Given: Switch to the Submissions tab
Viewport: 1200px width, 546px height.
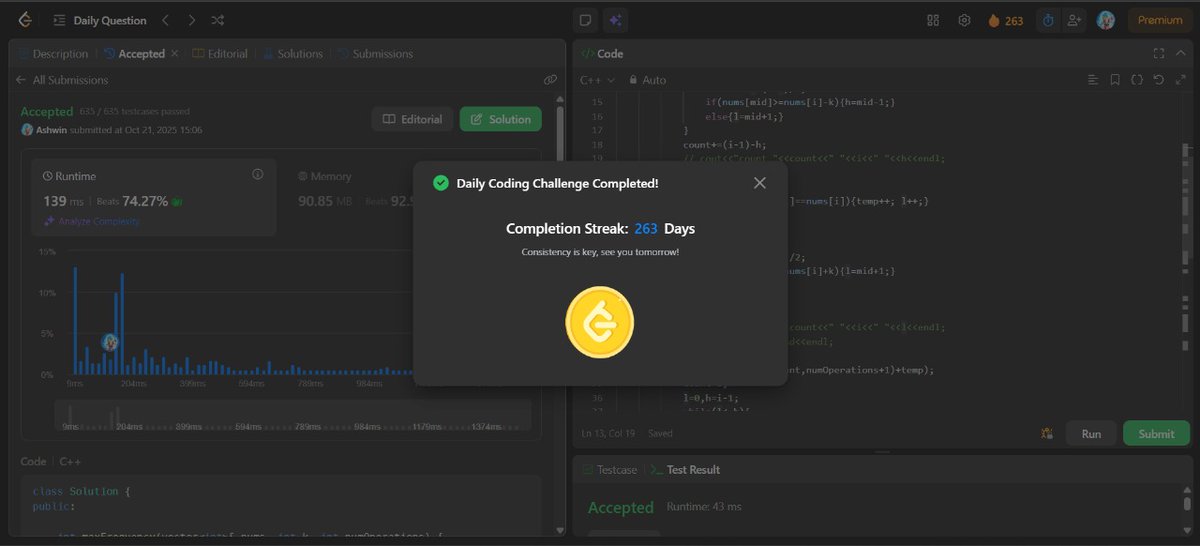Looking at the screenshot, I should tap(375, 54).
